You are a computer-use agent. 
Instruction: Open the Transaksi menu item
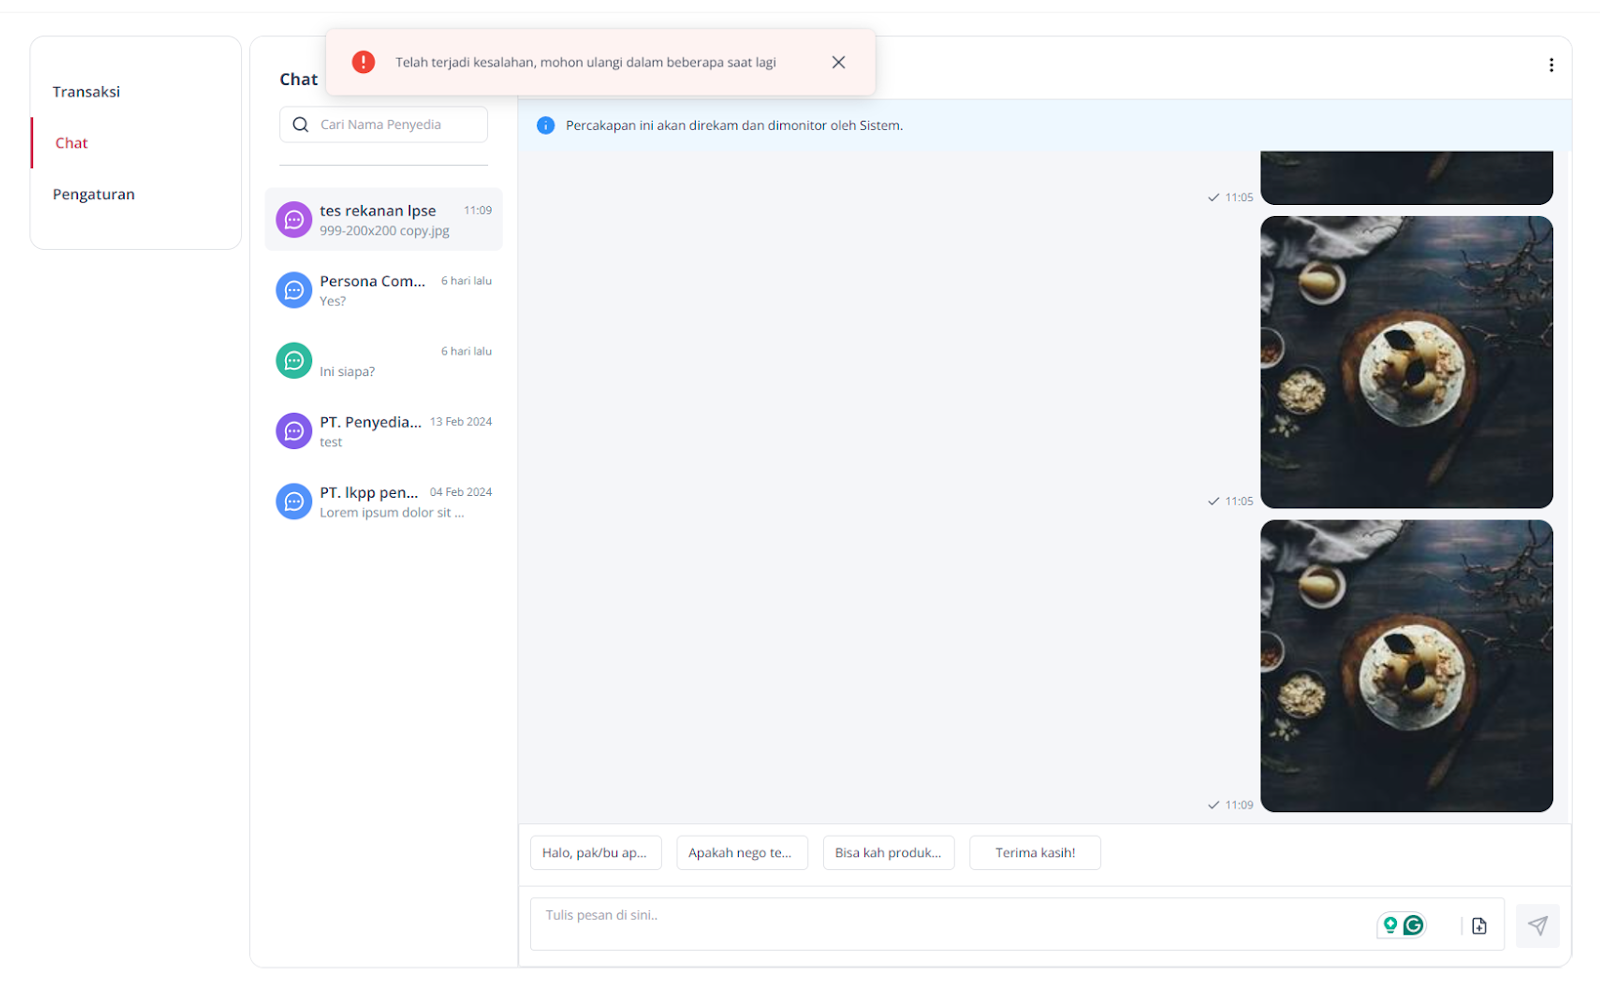pyautogui.click(x=86, y=92)
